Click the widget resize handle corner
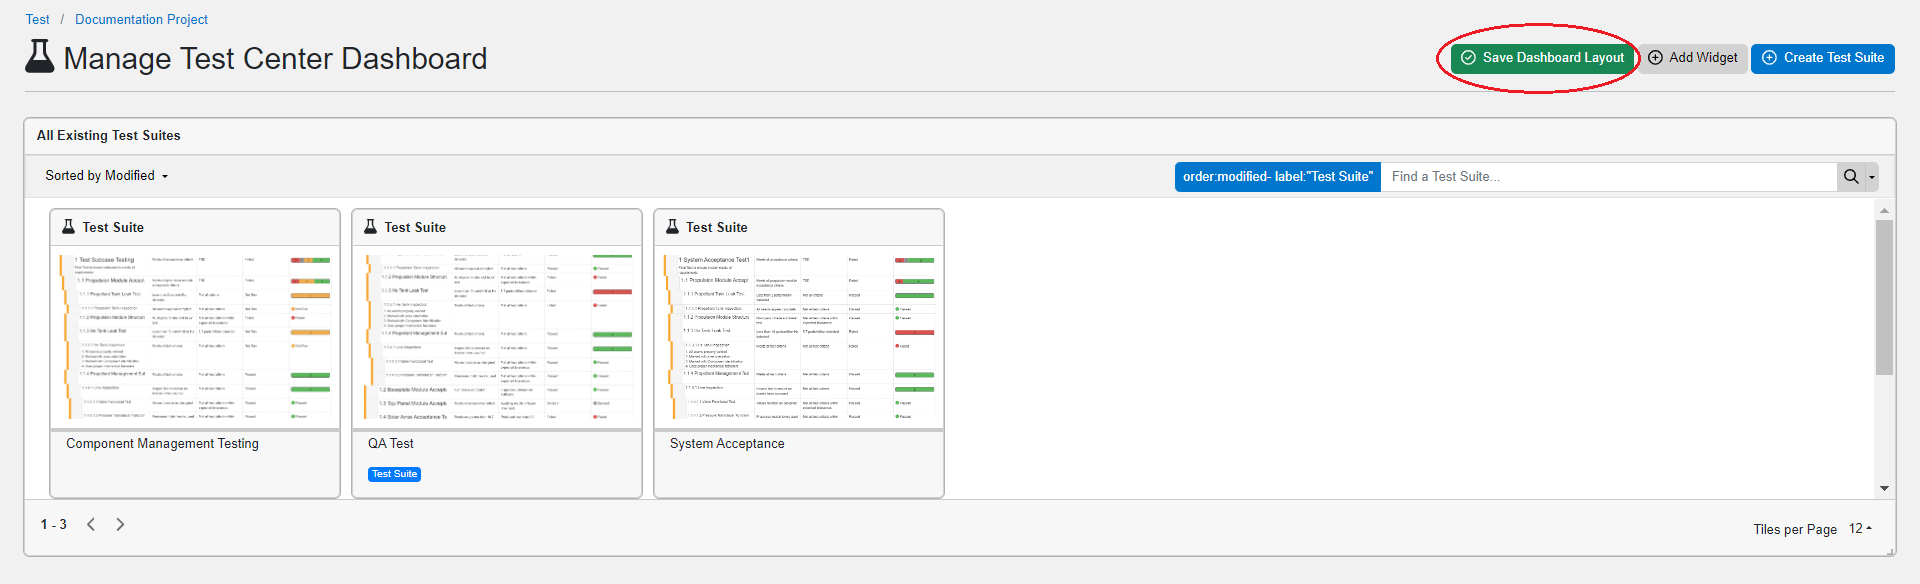 (x=1890, y=551)
